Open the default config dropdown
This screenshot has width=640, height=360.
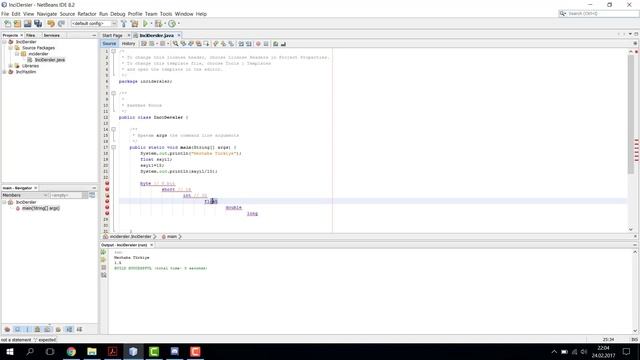pyautogui.click(x=94, y=24)
